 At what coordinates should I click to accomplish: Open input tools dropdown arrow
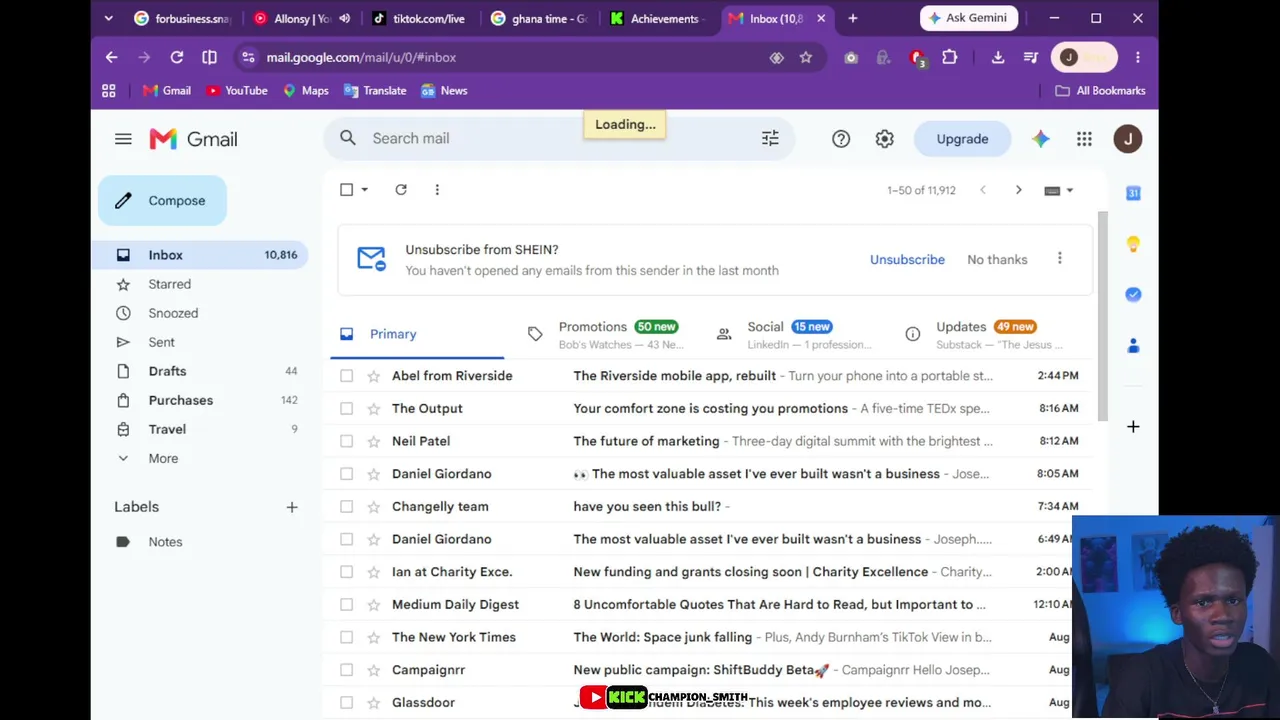pyautogui.click(x=1069, y=190)
